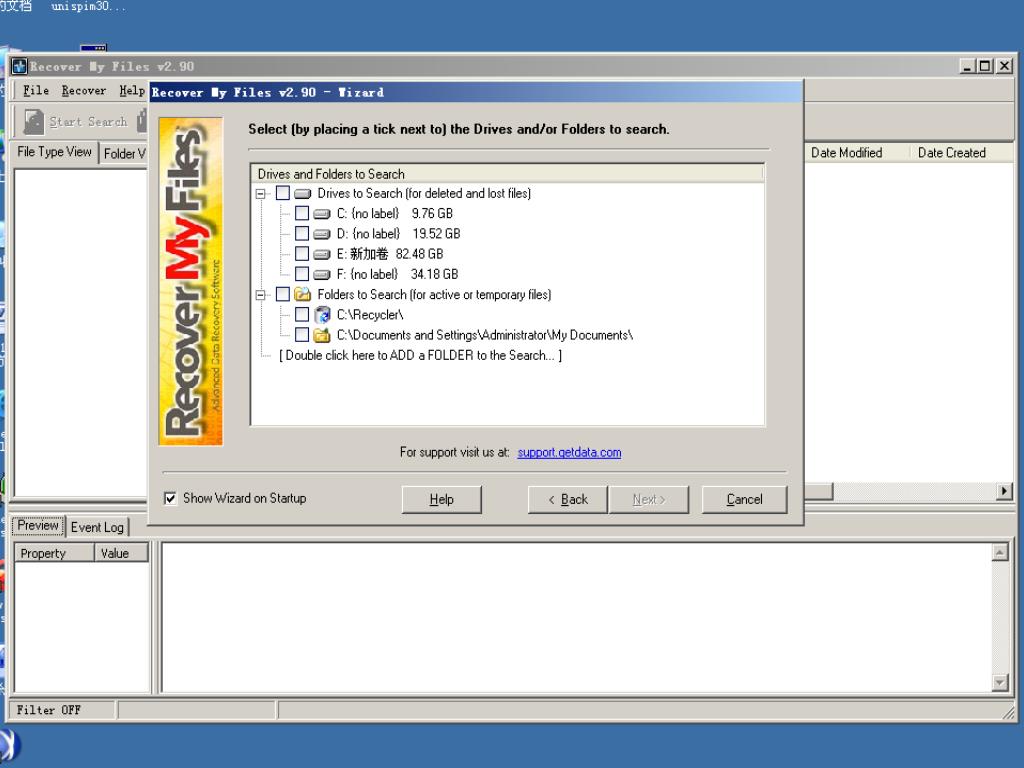The width and height of the screenshot is (1024, 768).
Task: Click the C: drive icon
Action: pyautogui.click(x=322, y=214)
